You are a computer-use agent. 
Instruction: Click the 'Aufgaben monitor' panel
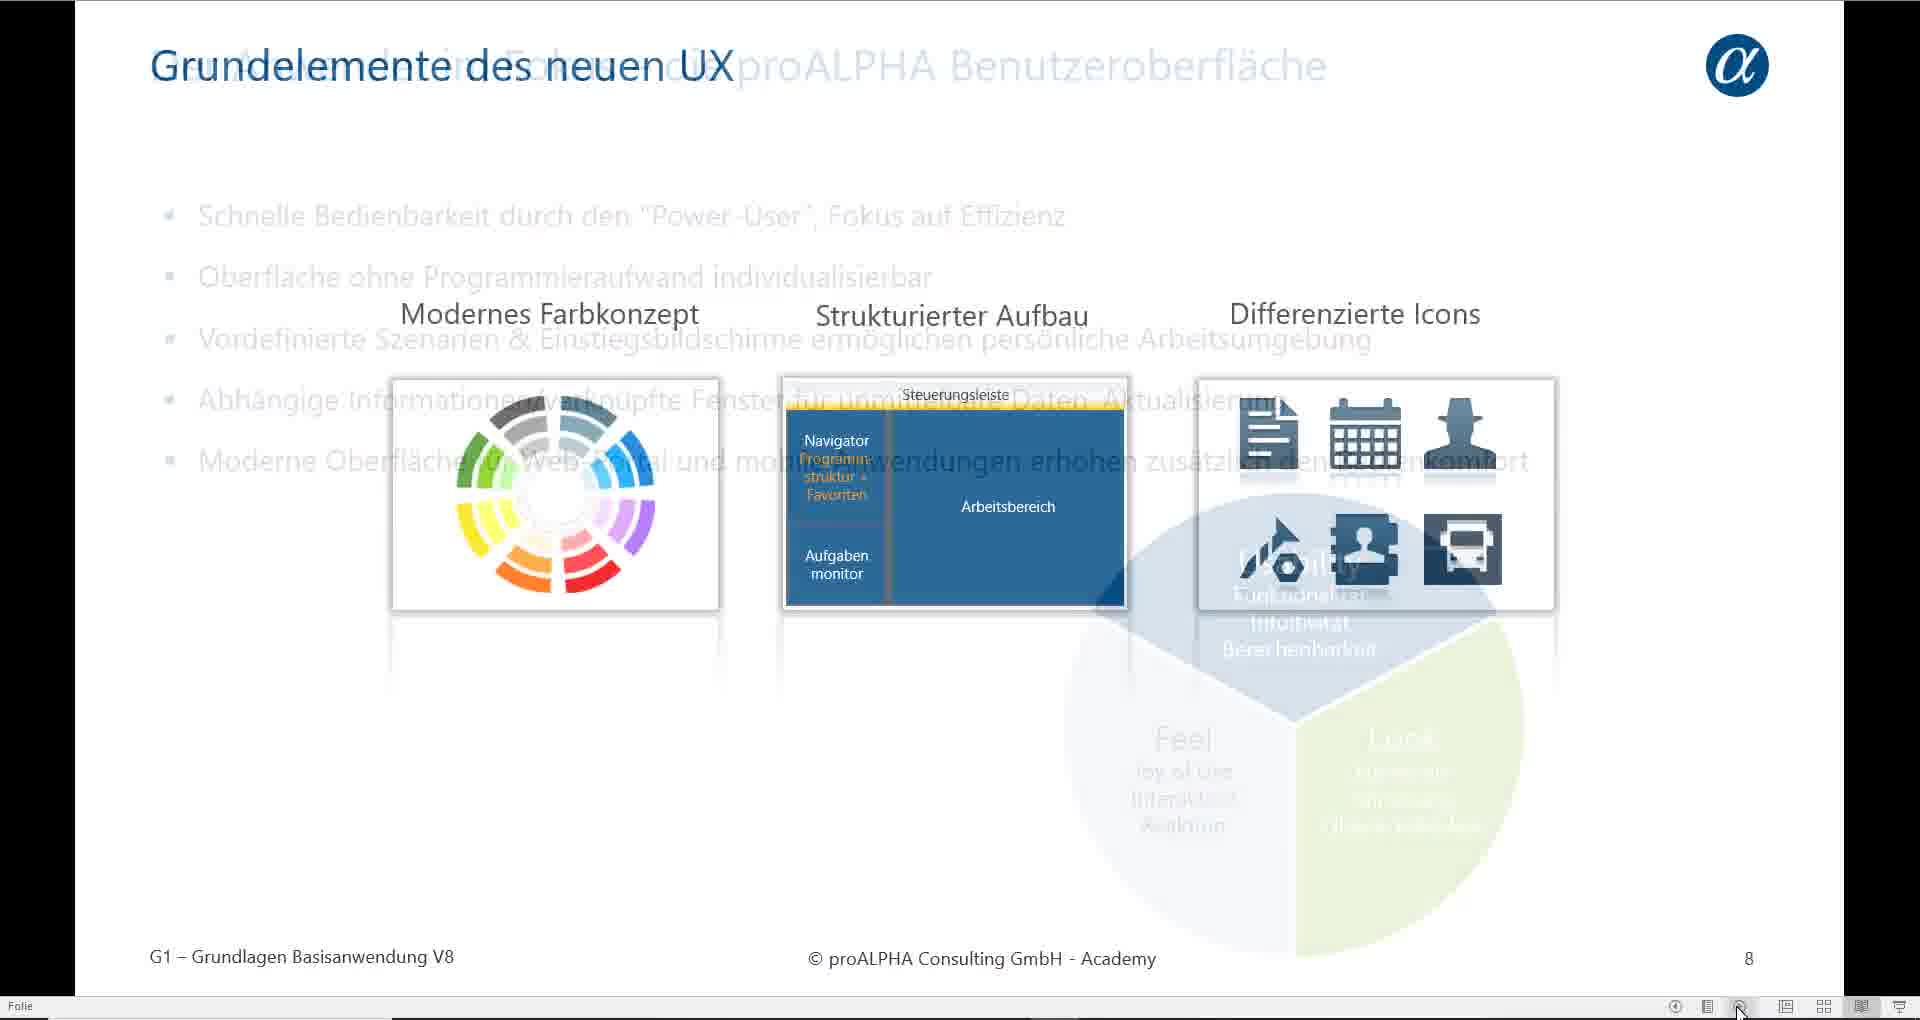836,565
